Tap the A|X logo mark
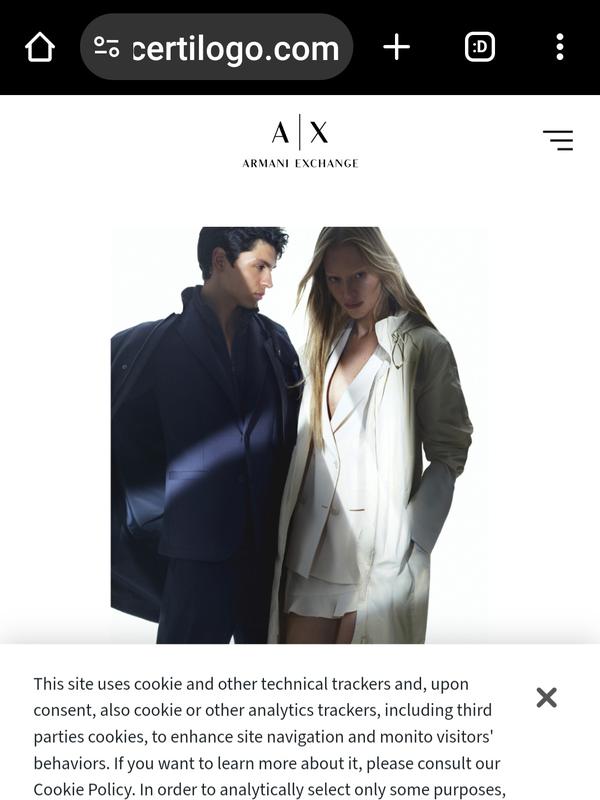The image size is (600, 800). tap(300, 132)
